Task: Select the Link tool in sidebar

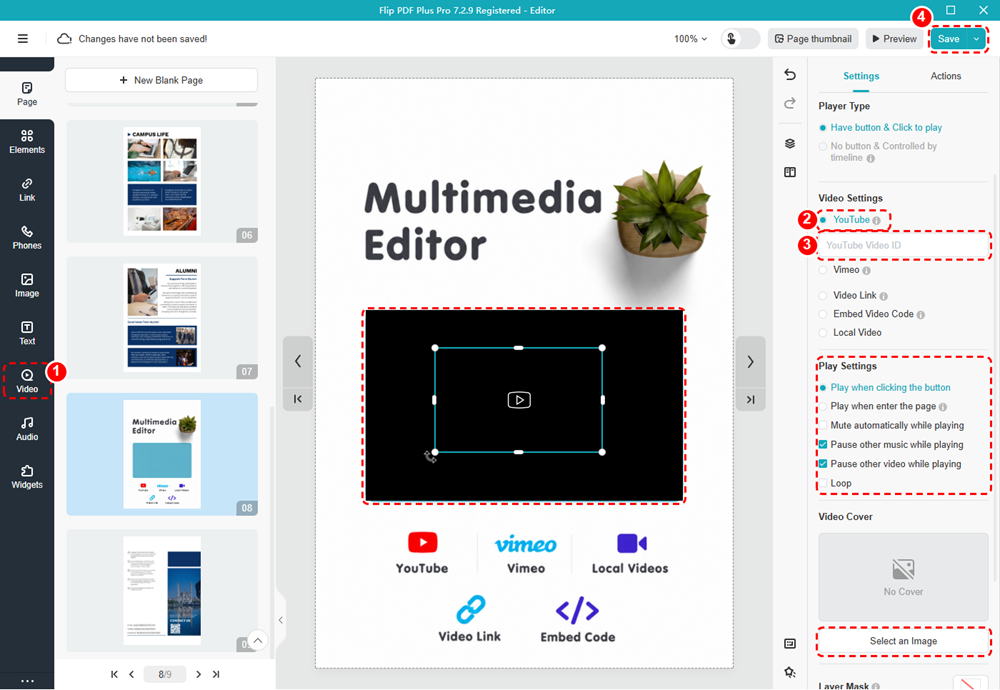Action: click(x=27, y=189)
